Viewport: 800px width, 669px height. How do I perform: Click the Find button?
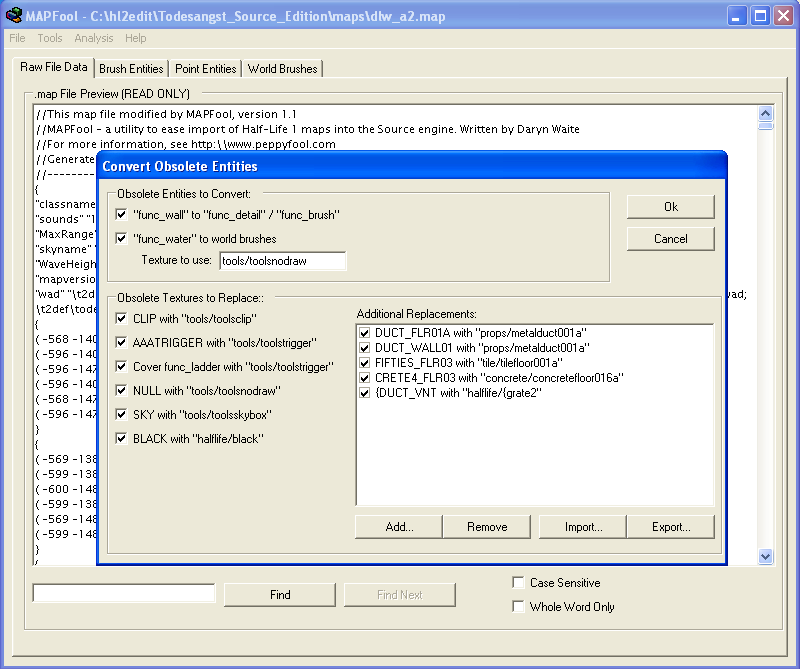[x=280, y=594]
